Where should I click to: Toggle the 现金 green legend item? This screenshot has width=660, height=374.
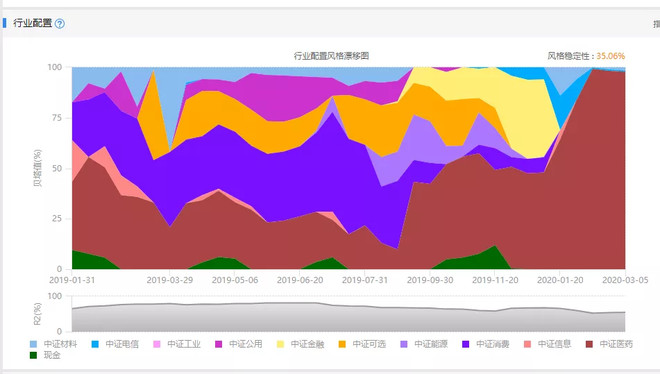(x=45, y=355)
